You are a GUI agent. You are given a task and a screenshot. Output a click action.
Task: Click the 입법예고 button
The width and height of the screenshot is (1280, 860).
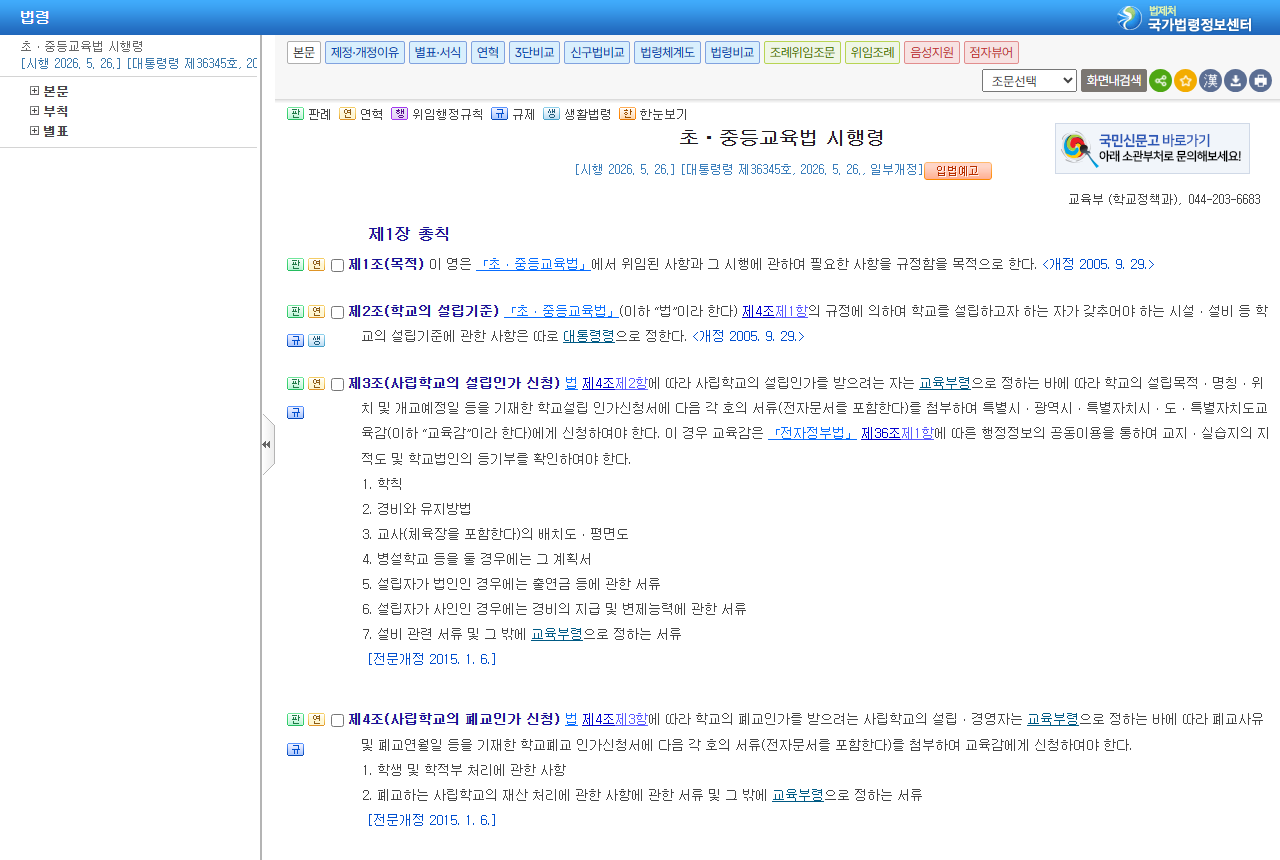958,171
